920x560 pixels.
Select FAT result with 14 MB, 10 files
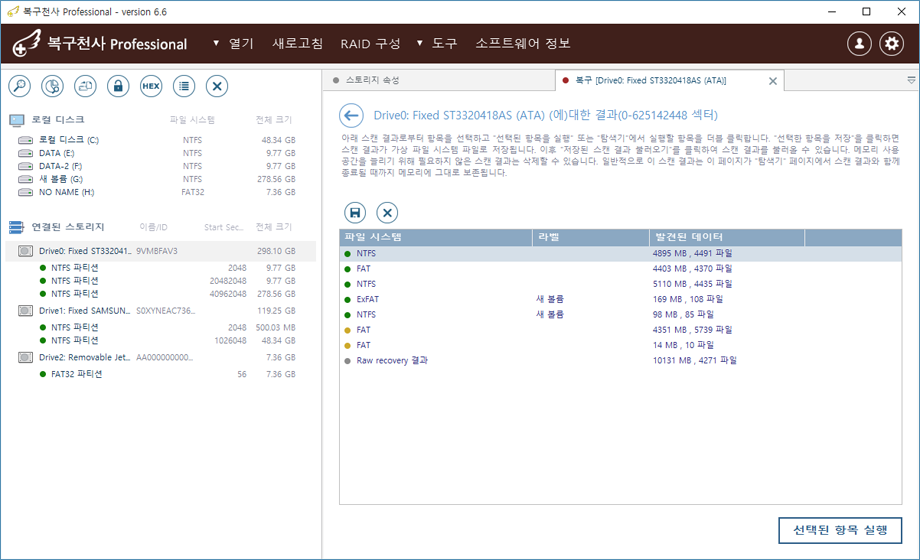620,345
